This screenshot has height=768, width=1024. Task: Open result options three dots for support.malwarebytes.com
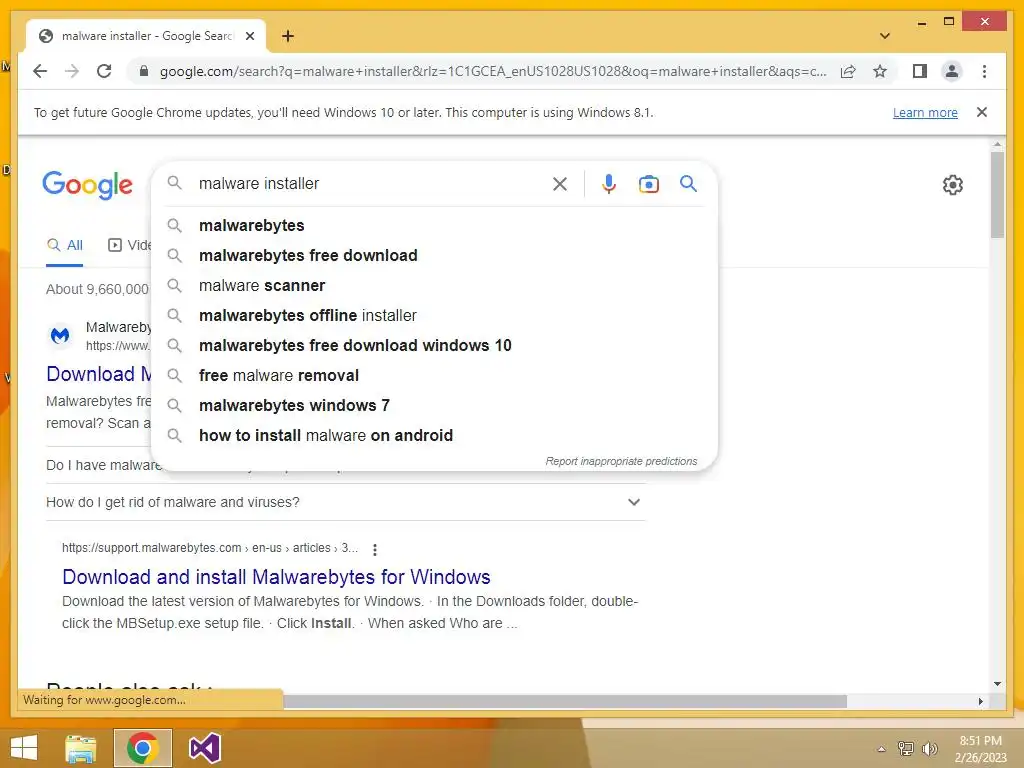click(375, 549)
